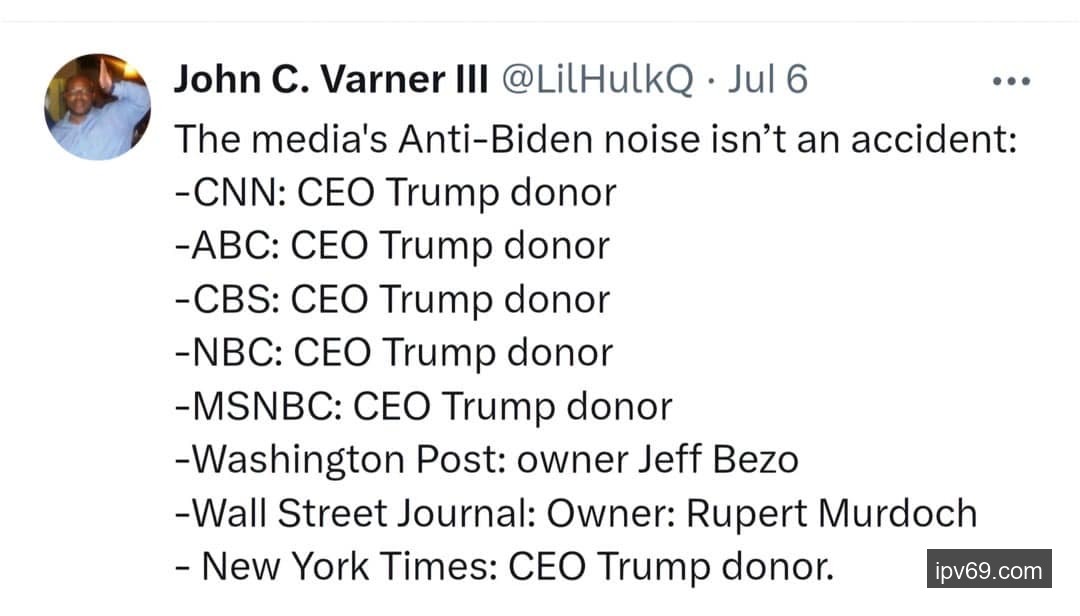Click the @LilHulkQ handle
Screen dimensions: 1080x616
click(596, 80)
